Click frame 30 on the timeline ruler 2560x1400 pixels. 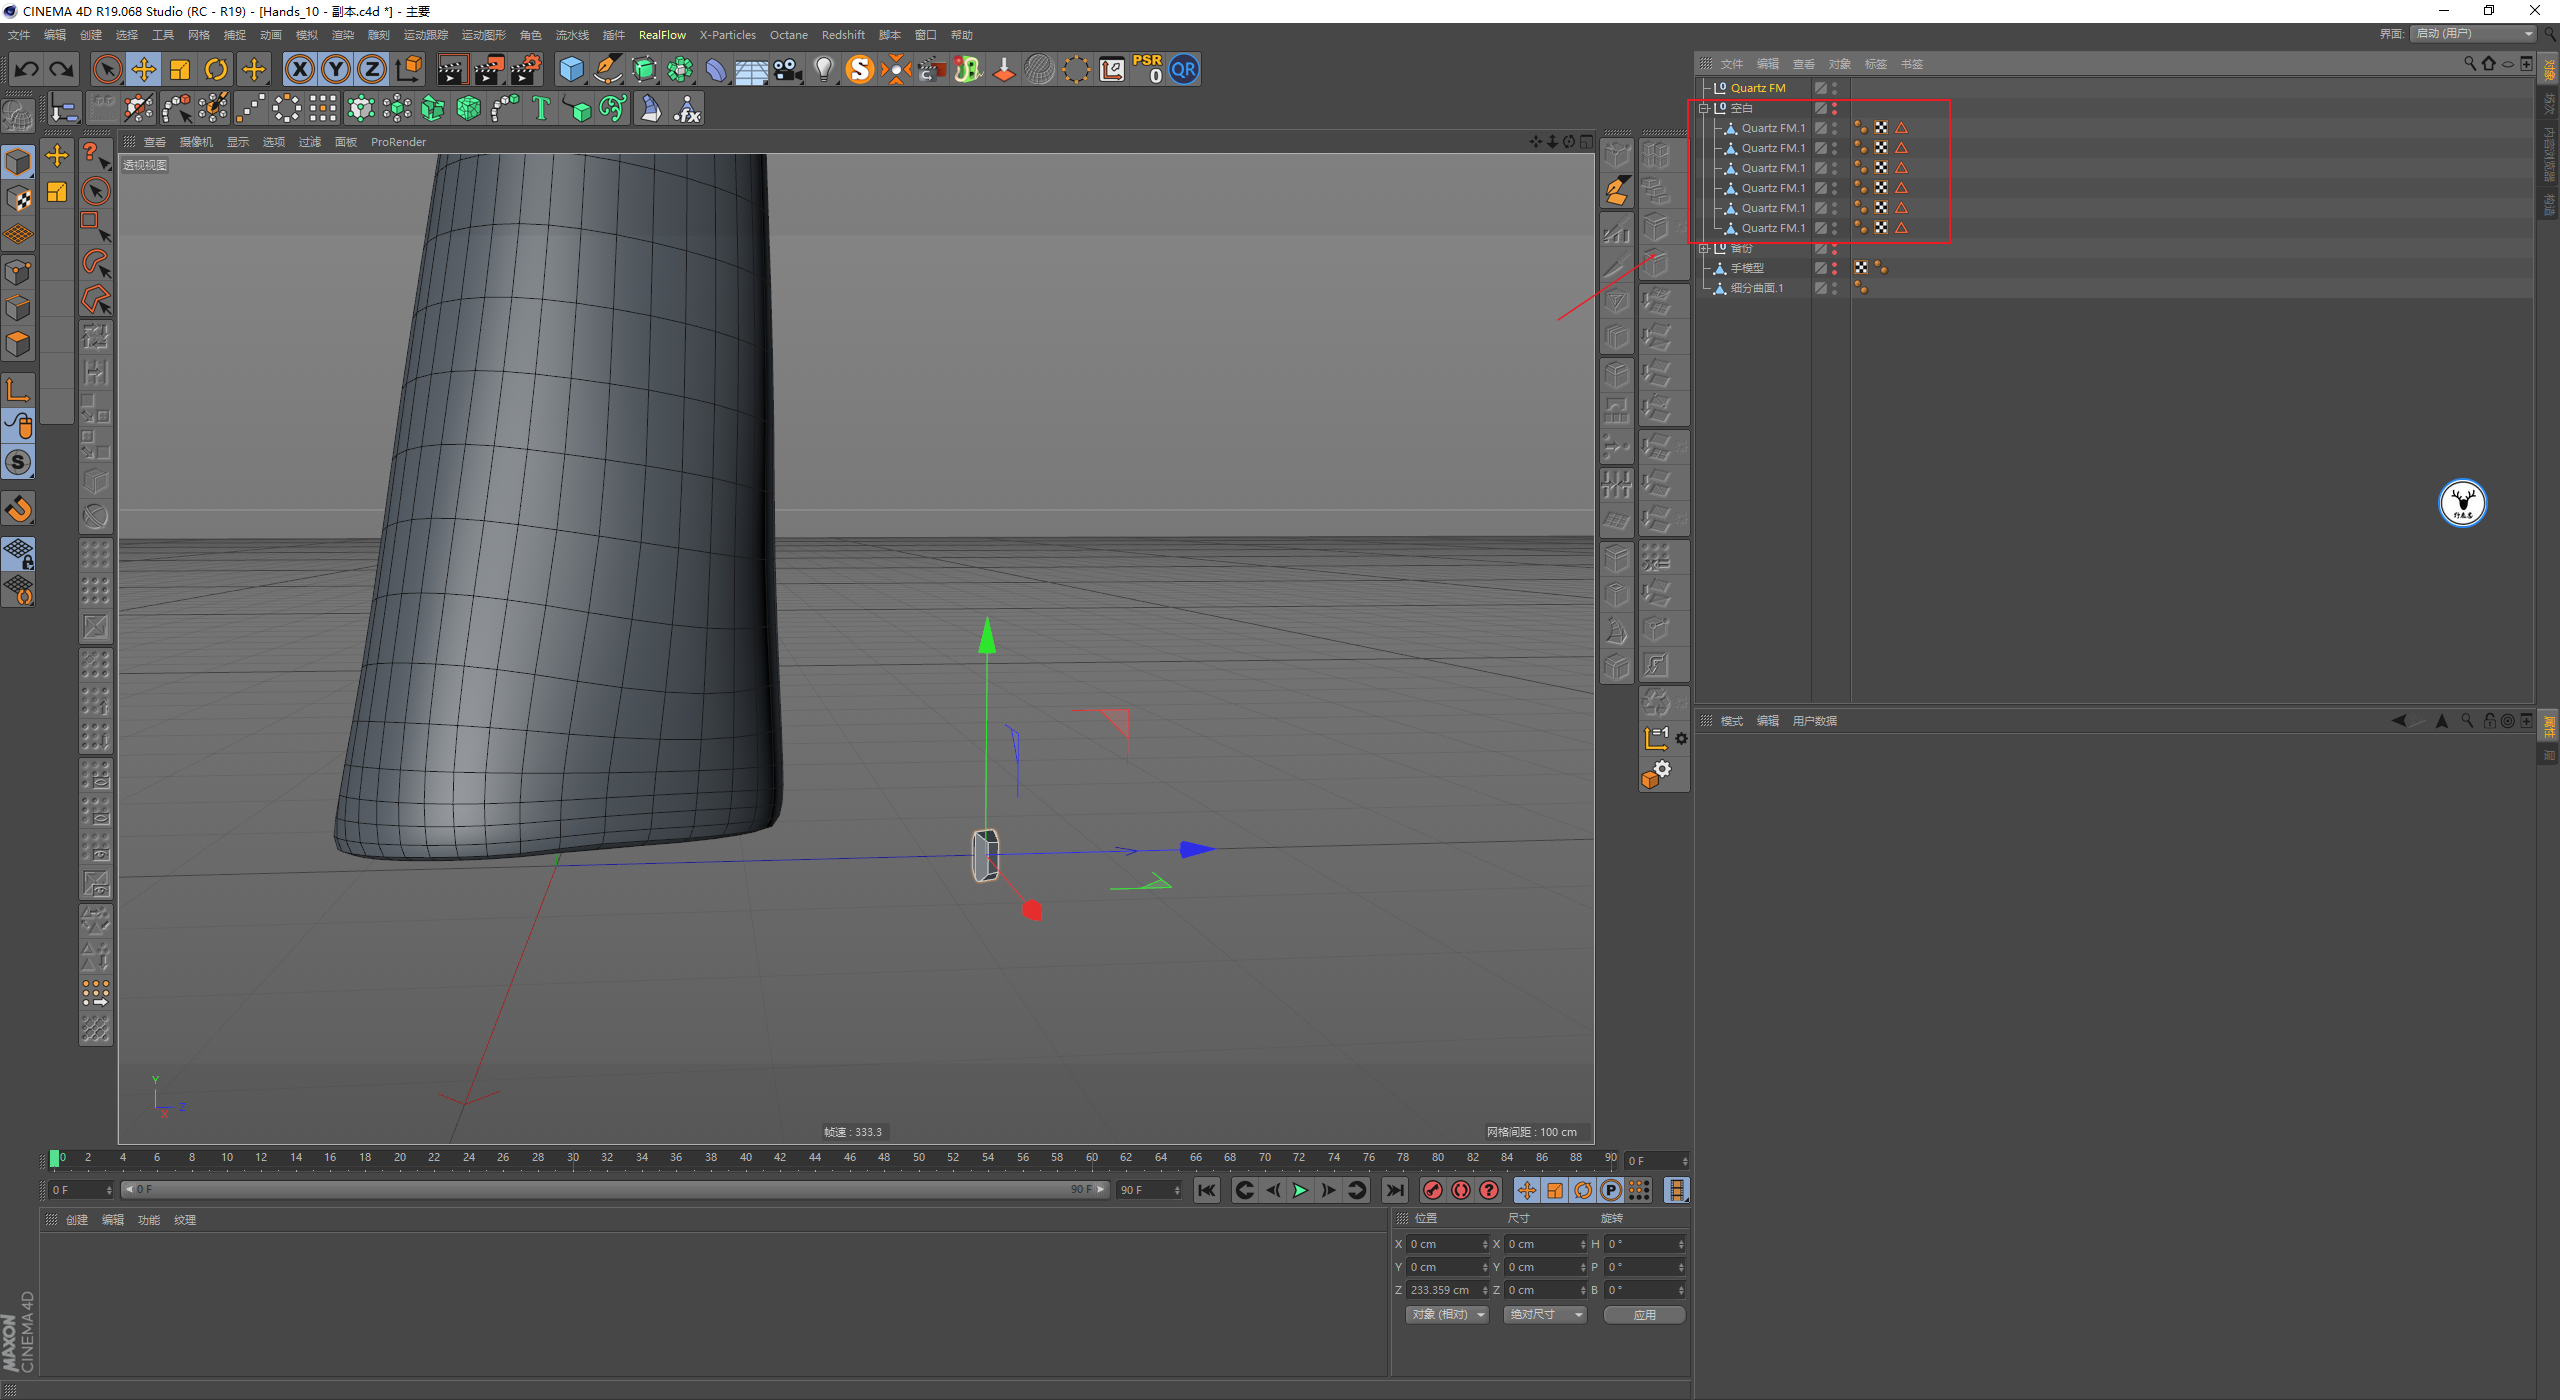[x=573, y=1158]
